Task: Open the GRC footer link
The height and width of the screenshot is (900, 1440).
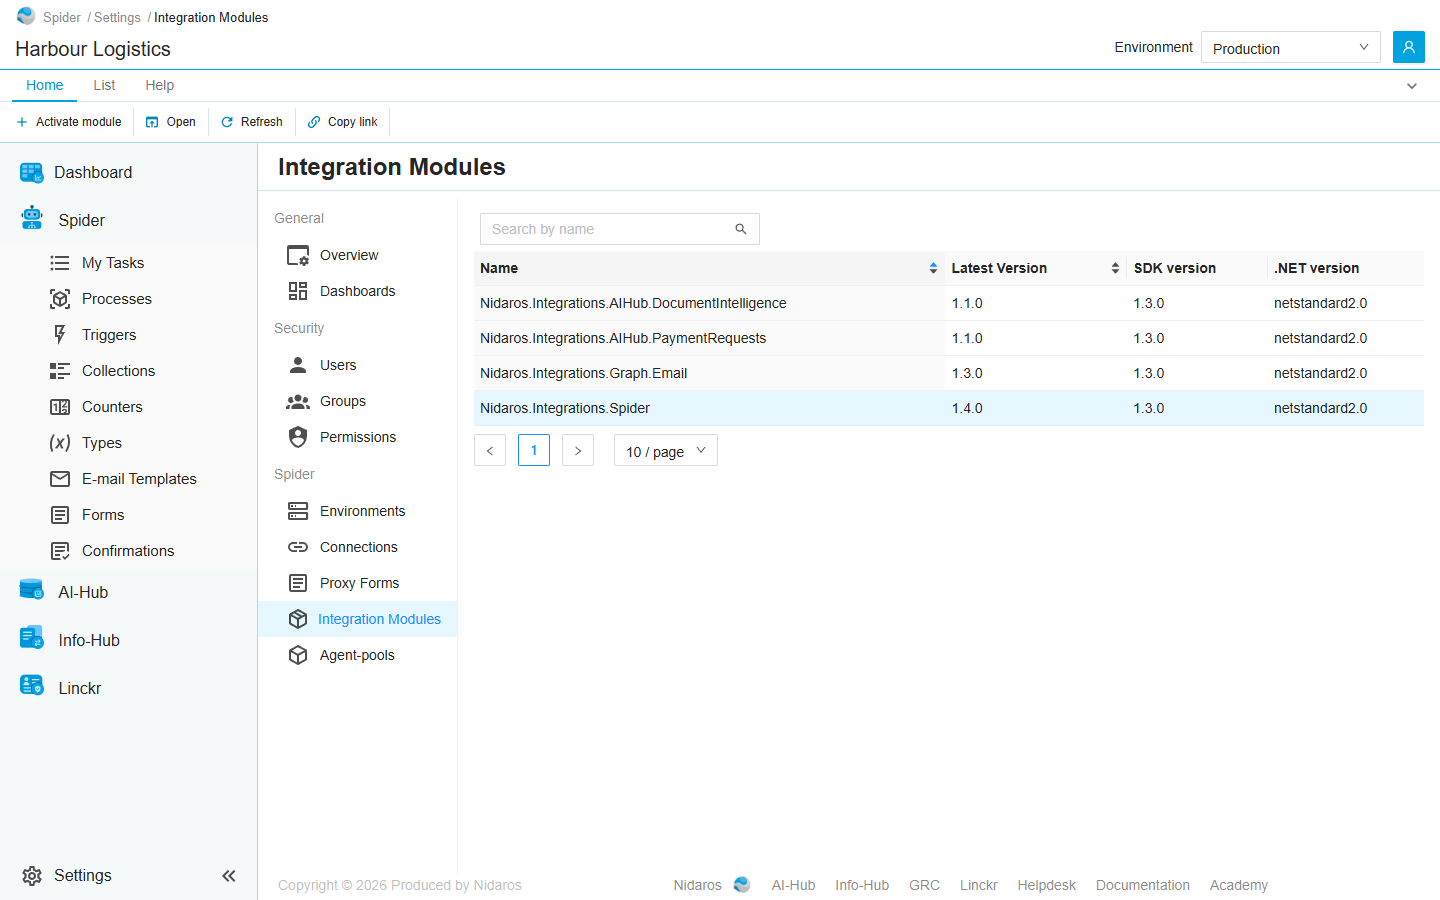Action: pyautogui.click(x=924, y=885)
